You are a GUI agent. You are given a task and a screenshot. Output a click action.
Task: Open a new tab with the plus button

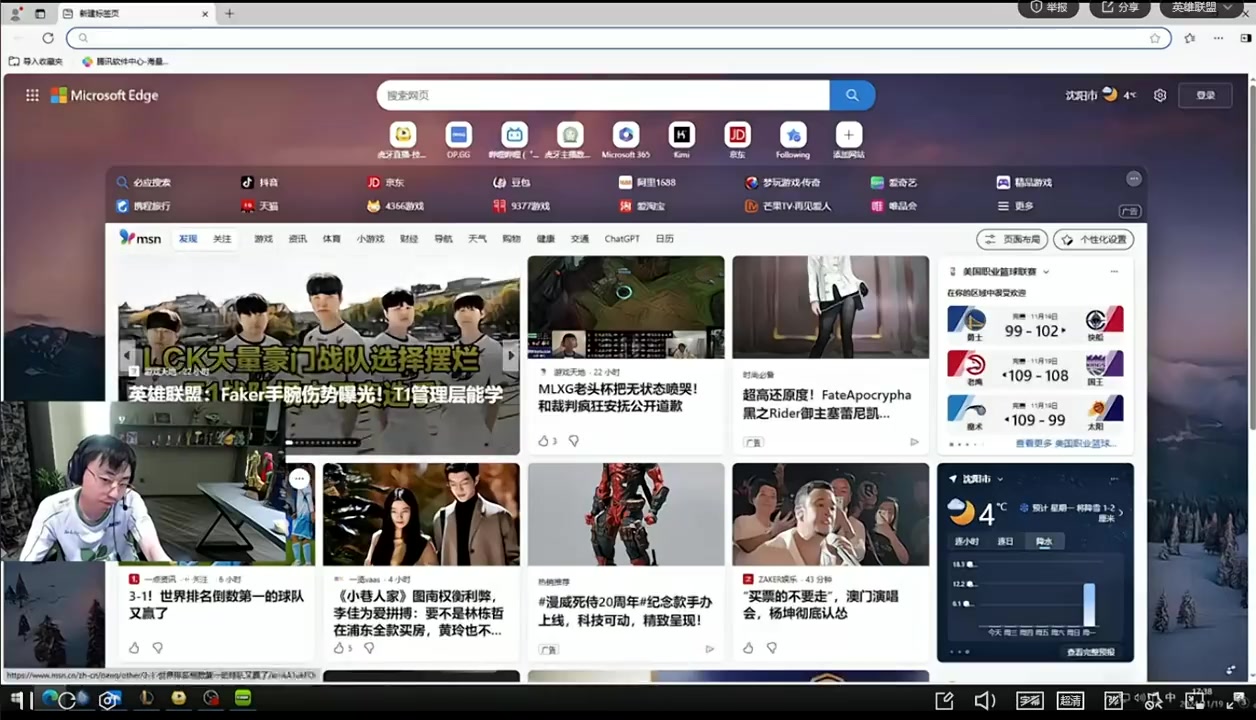click(229, 13)
